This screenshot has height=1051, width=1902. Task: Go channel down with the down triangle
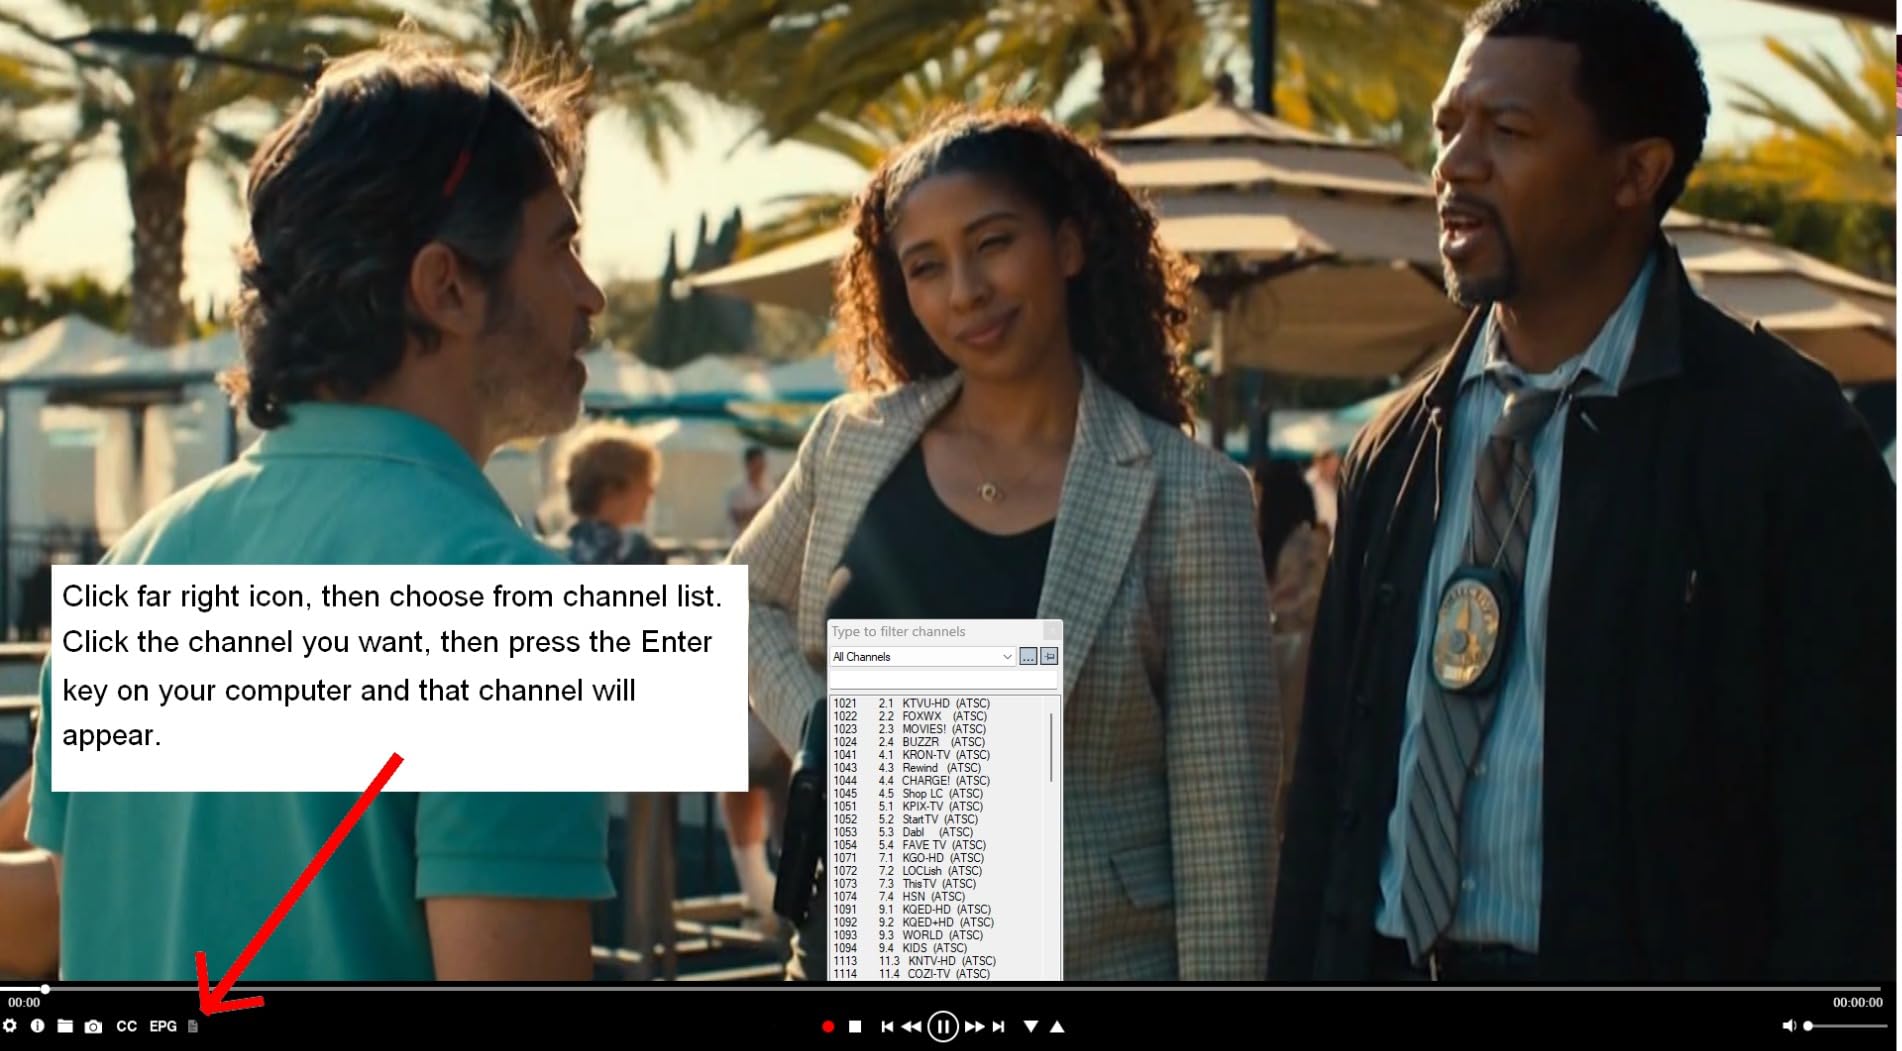(1031, 1026)
